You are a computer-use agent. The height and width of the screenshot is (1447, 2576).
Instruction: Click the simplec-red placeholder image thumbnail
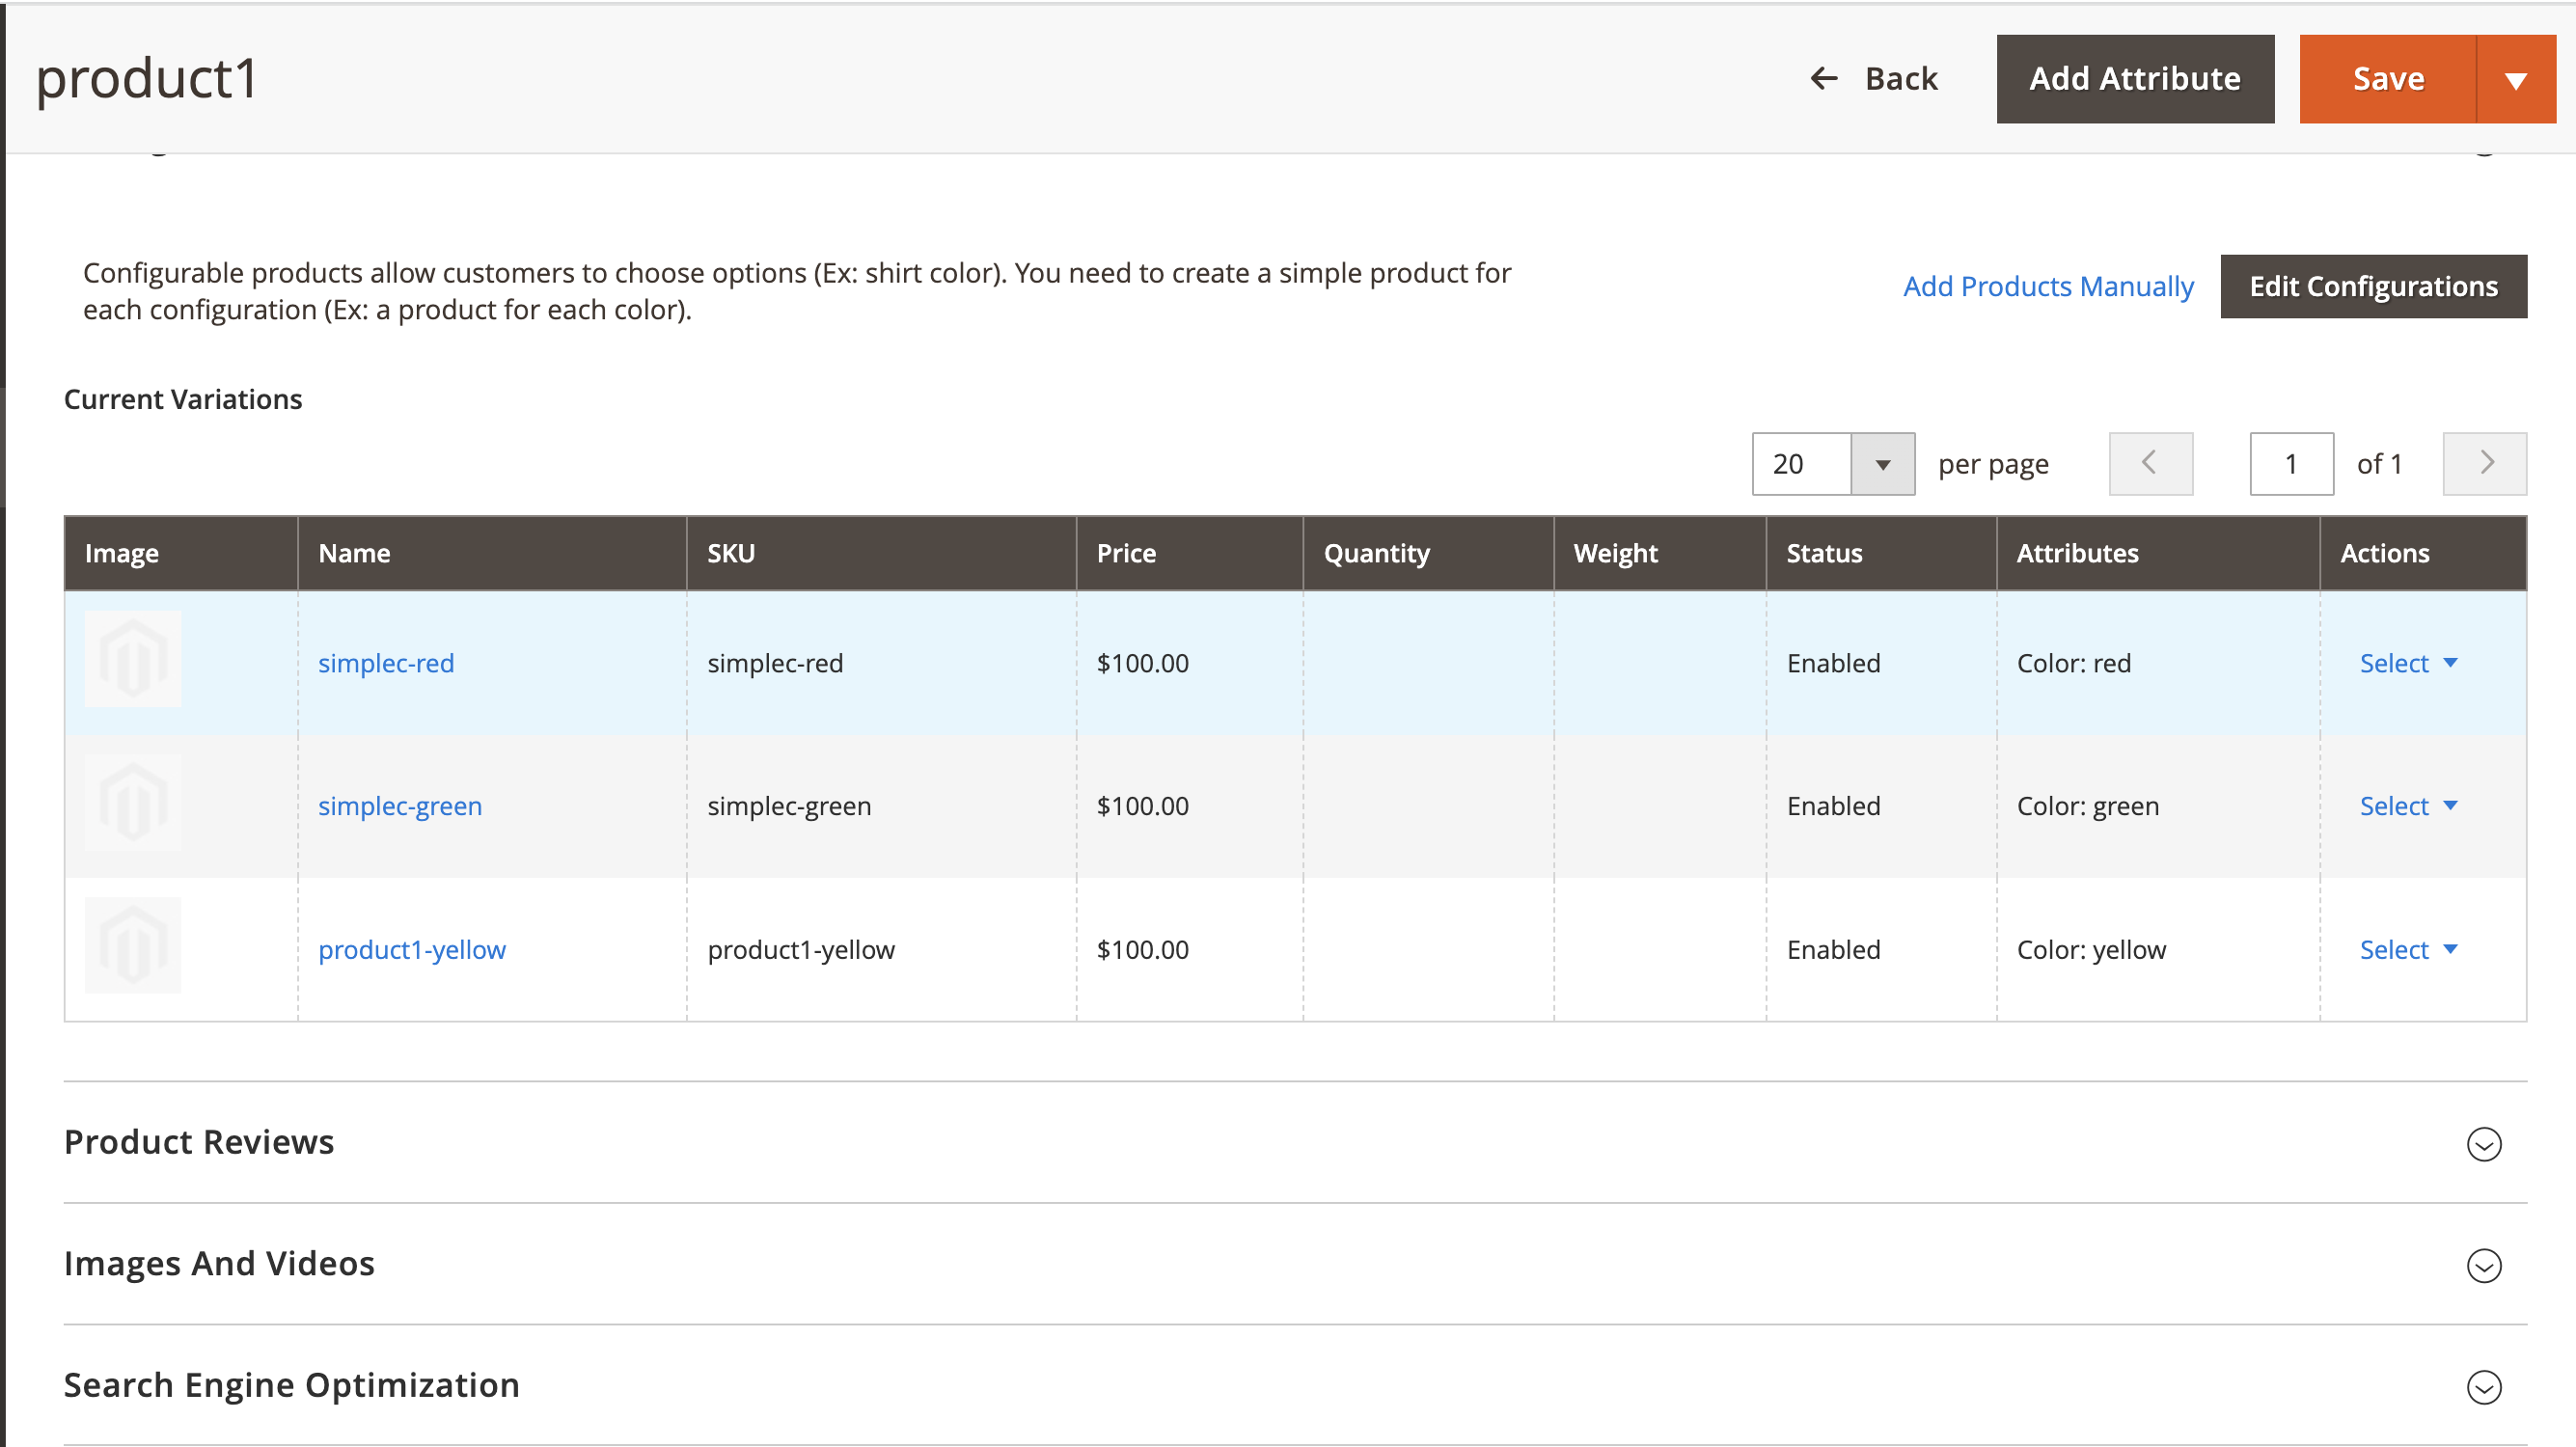[133, 660]
